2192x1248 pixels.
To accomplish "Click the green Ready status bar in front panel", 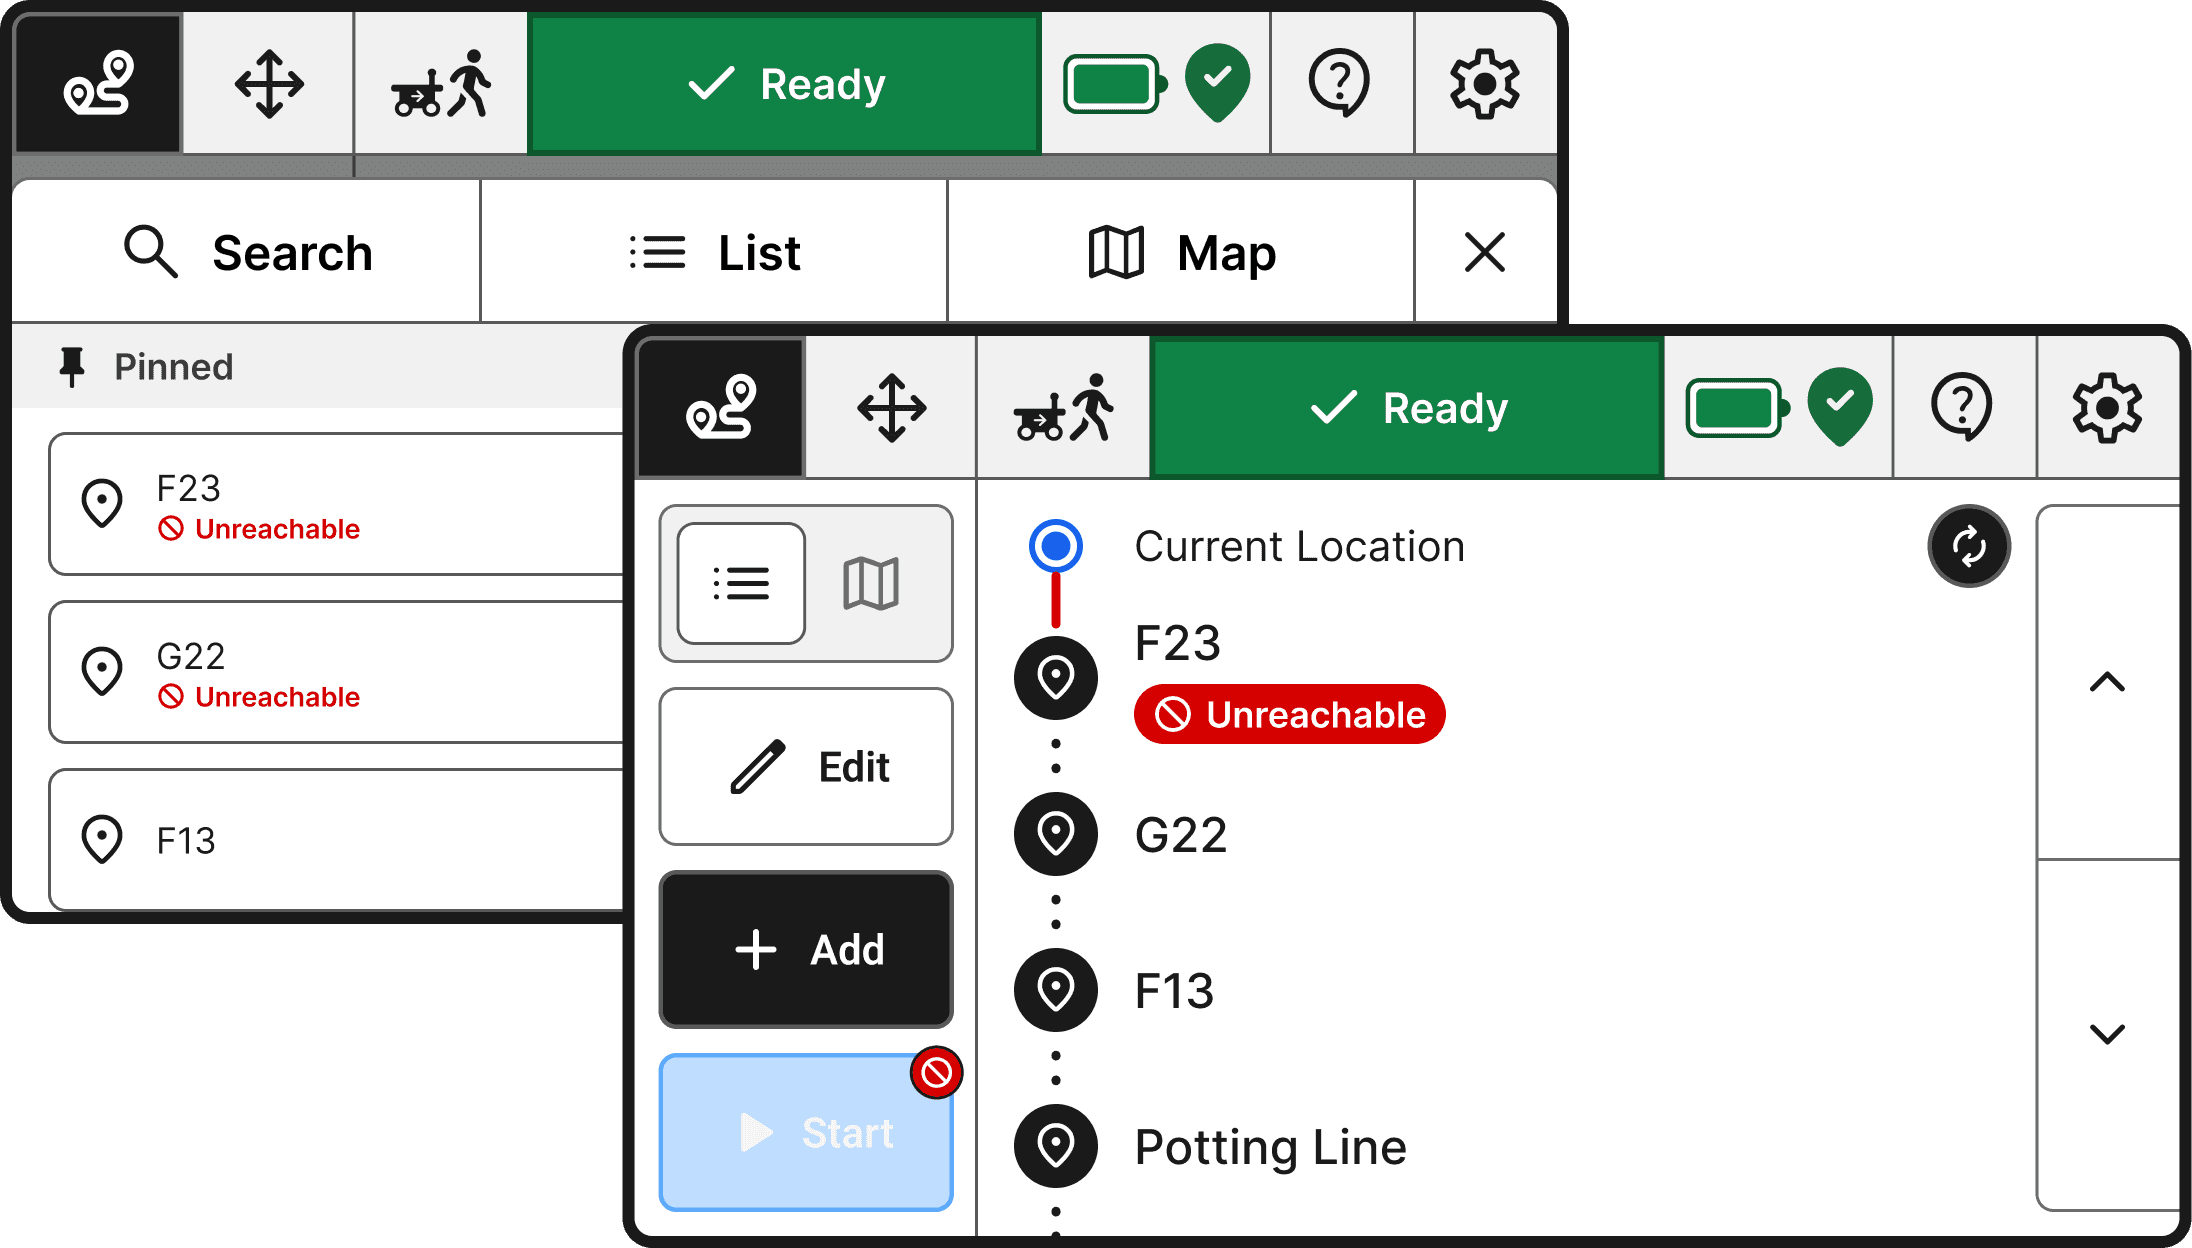I will [x=1407, y=408].
